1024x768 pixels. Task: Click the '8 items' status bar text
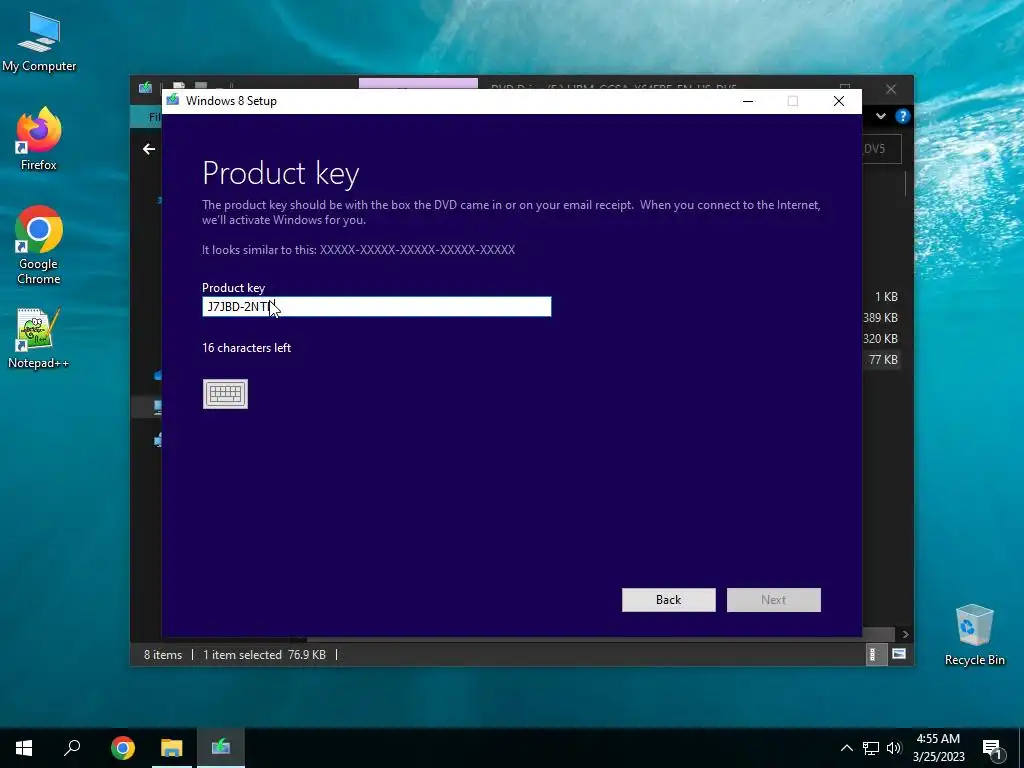point(163,654)
